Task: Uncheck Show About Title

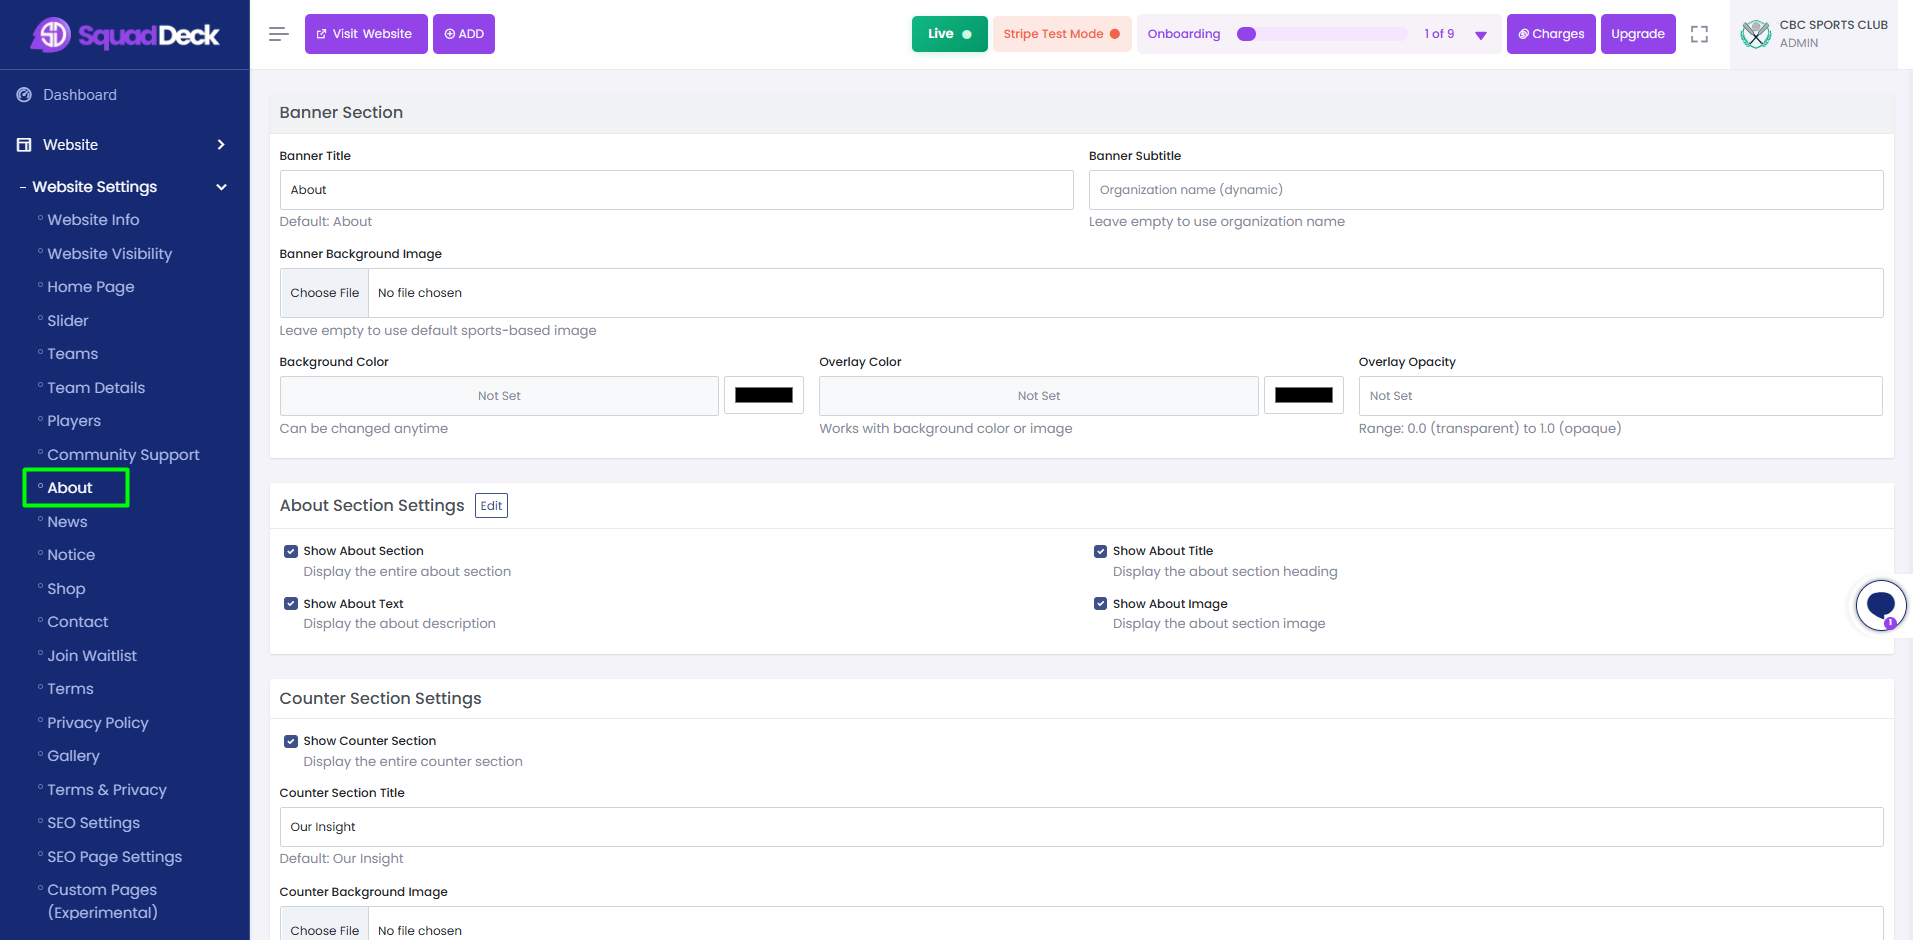Action: point(1100,551)
